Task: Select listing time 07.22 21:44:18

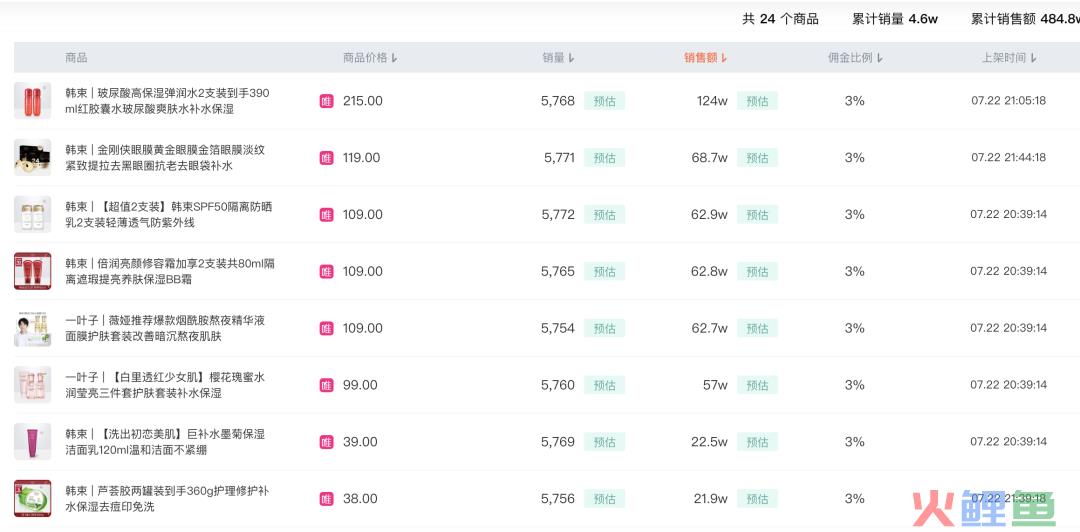Action: (1008, 158)
